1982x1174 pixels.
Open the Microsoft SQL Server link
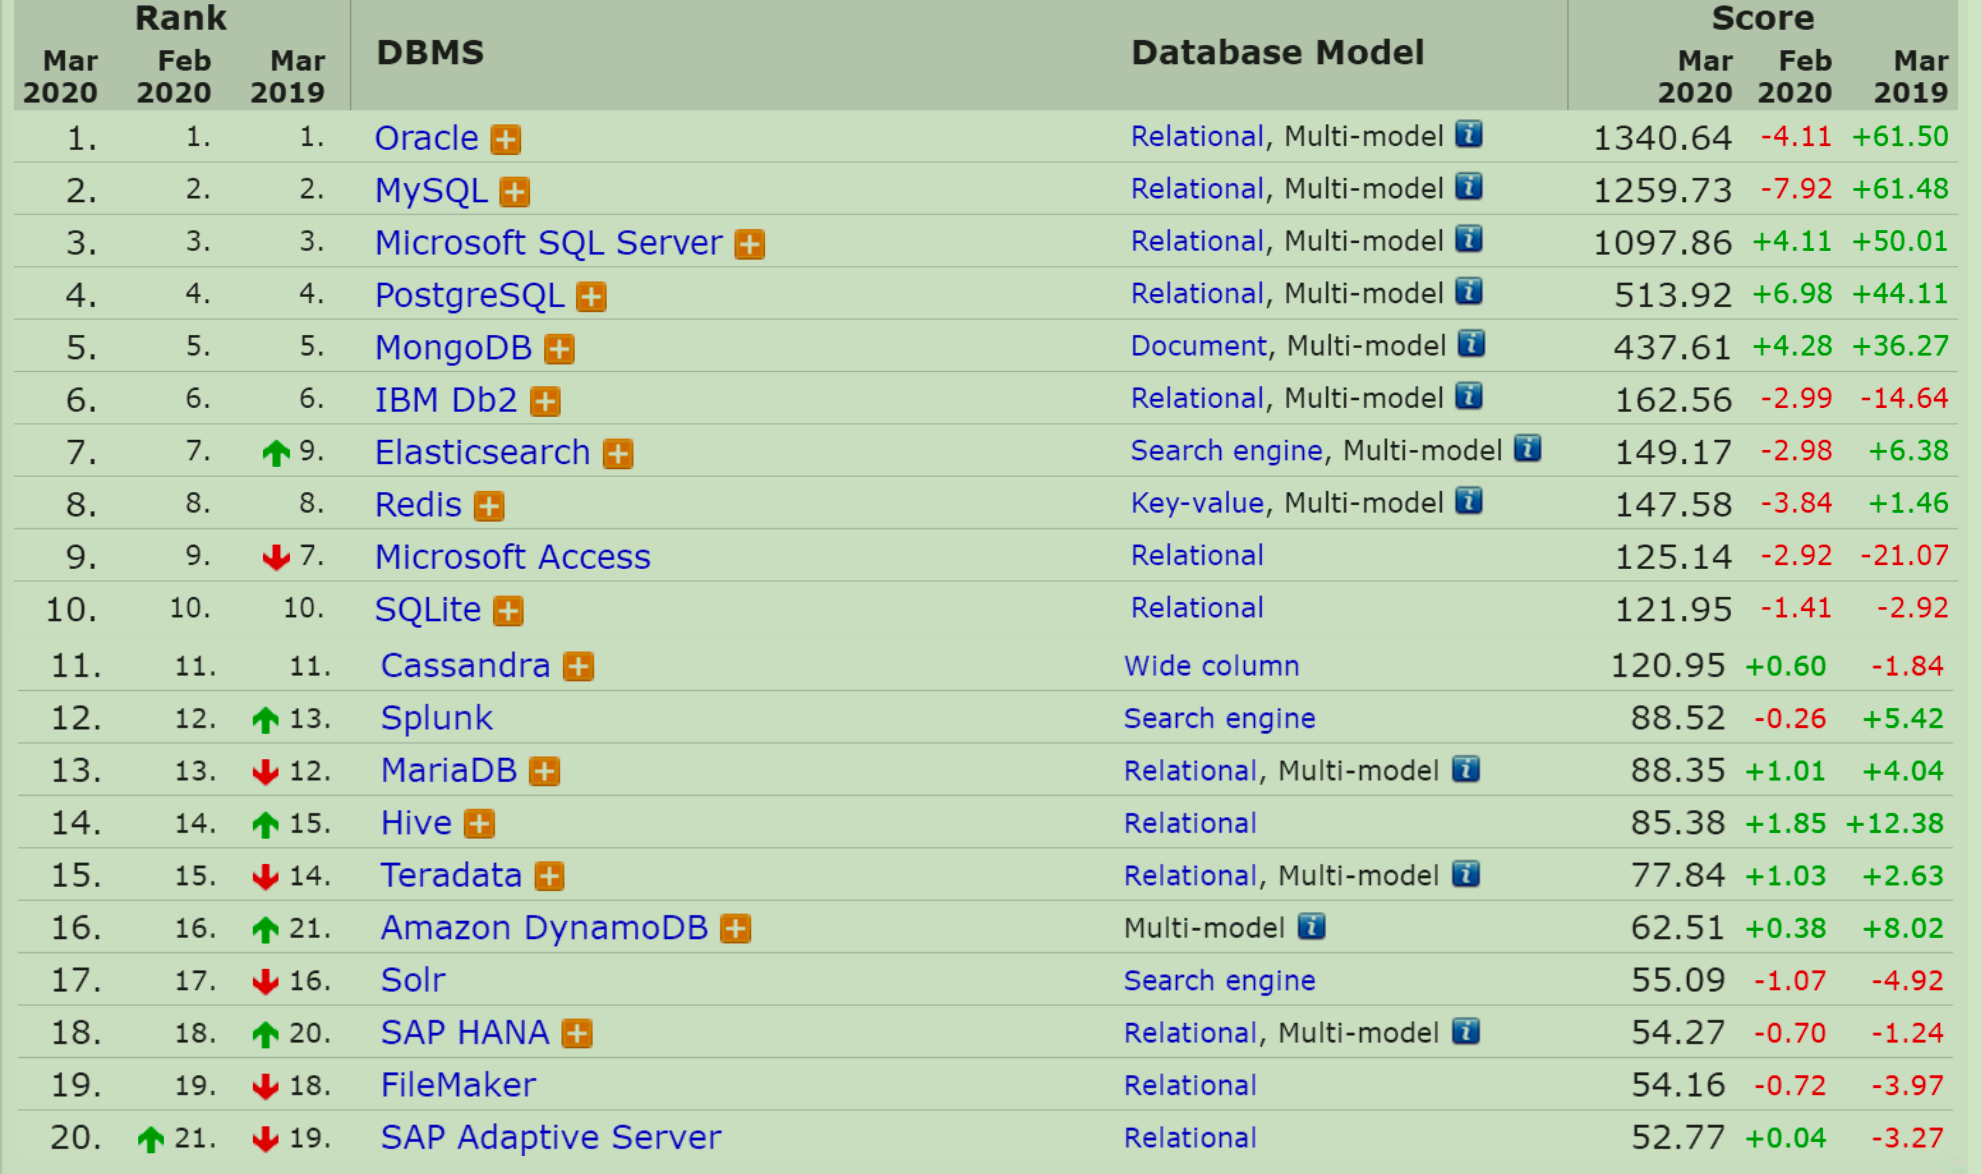pyautogui.click(x=548, y=243)
